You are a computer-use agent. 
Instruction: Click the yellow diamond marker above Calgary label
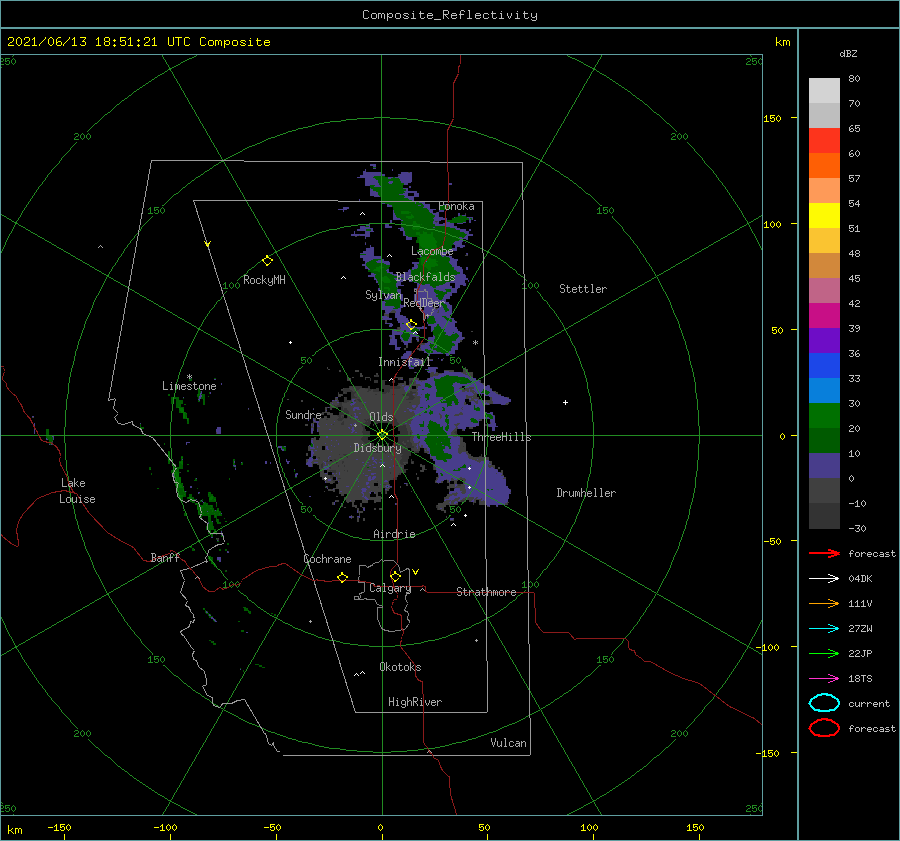395,576
